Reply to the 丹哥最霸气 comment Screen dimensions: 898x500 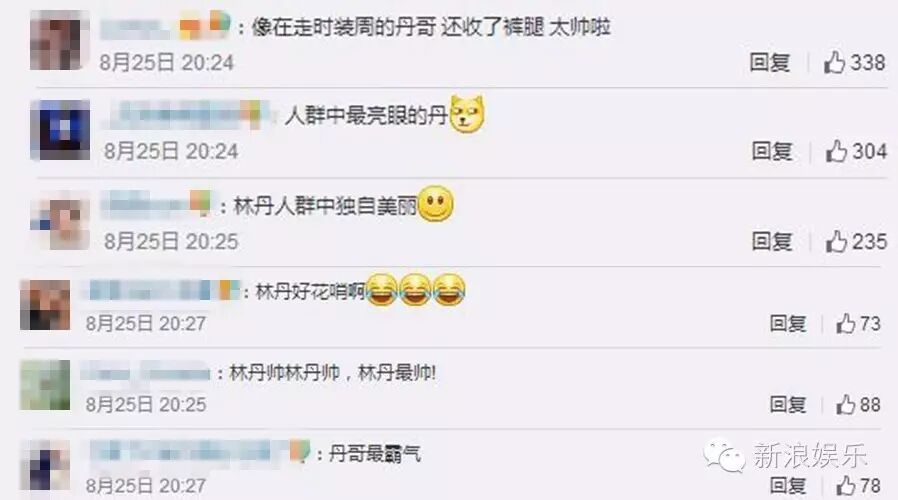coord(788,486)
